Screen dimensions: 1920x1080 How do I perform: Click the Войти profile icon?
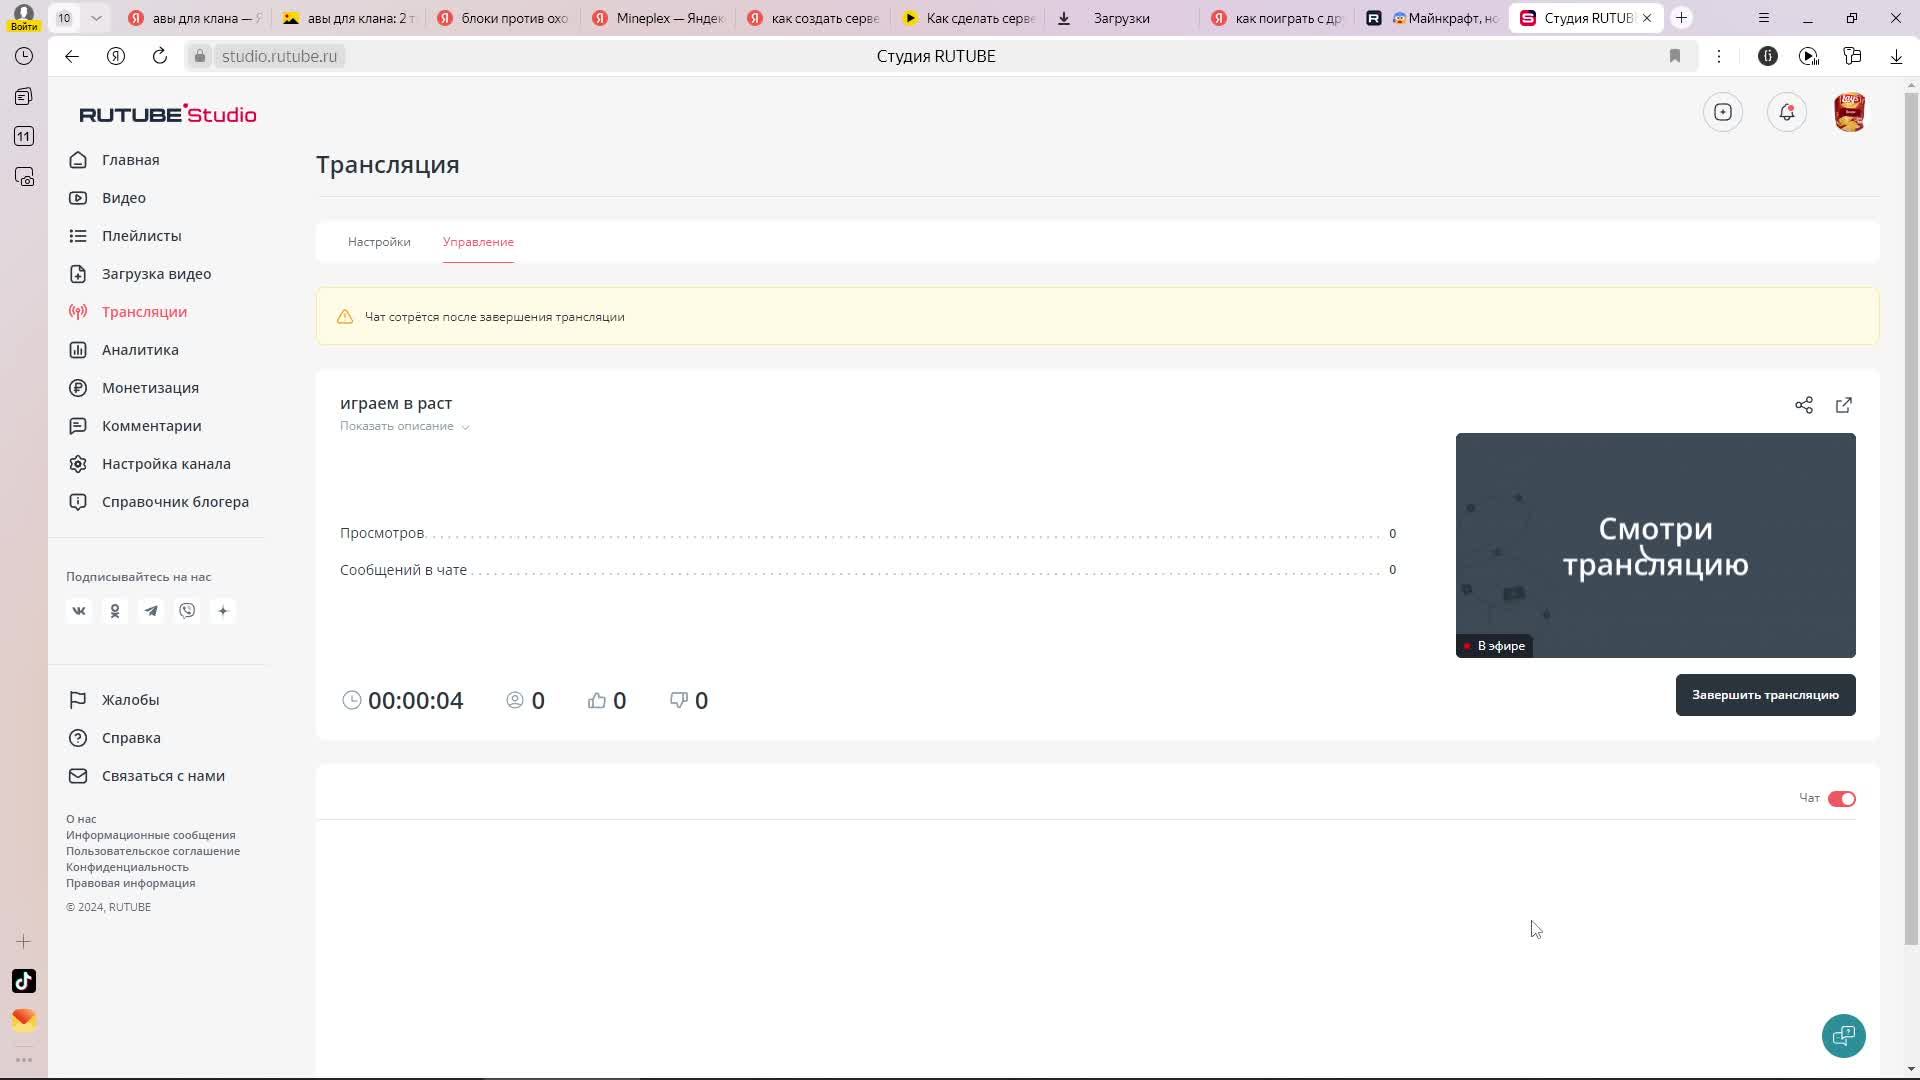point(24,17)
